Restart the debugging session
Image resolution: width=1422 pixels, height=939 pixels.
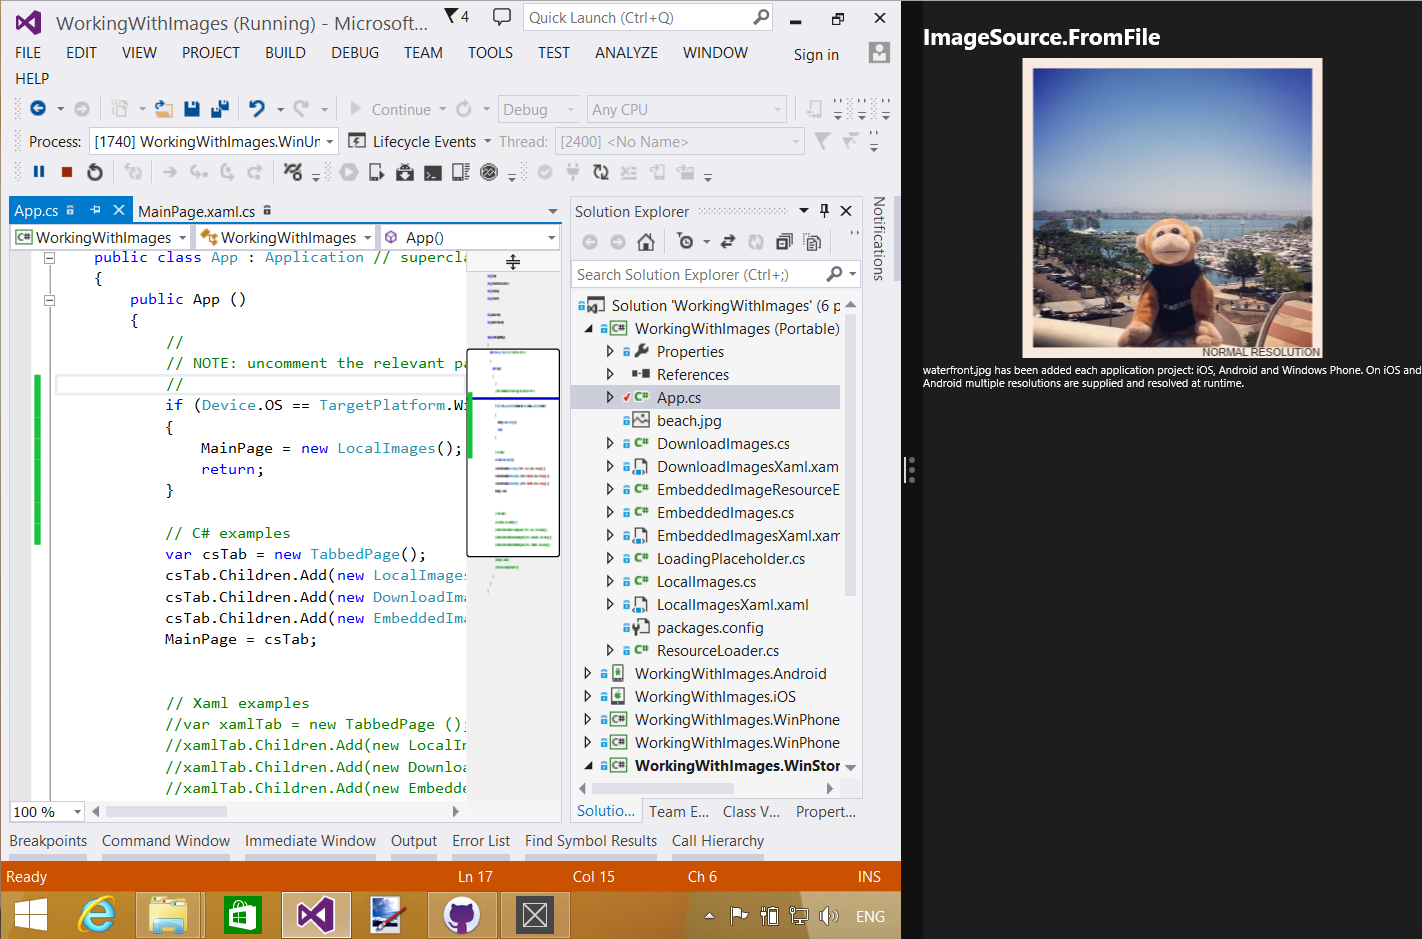(95, 172)
